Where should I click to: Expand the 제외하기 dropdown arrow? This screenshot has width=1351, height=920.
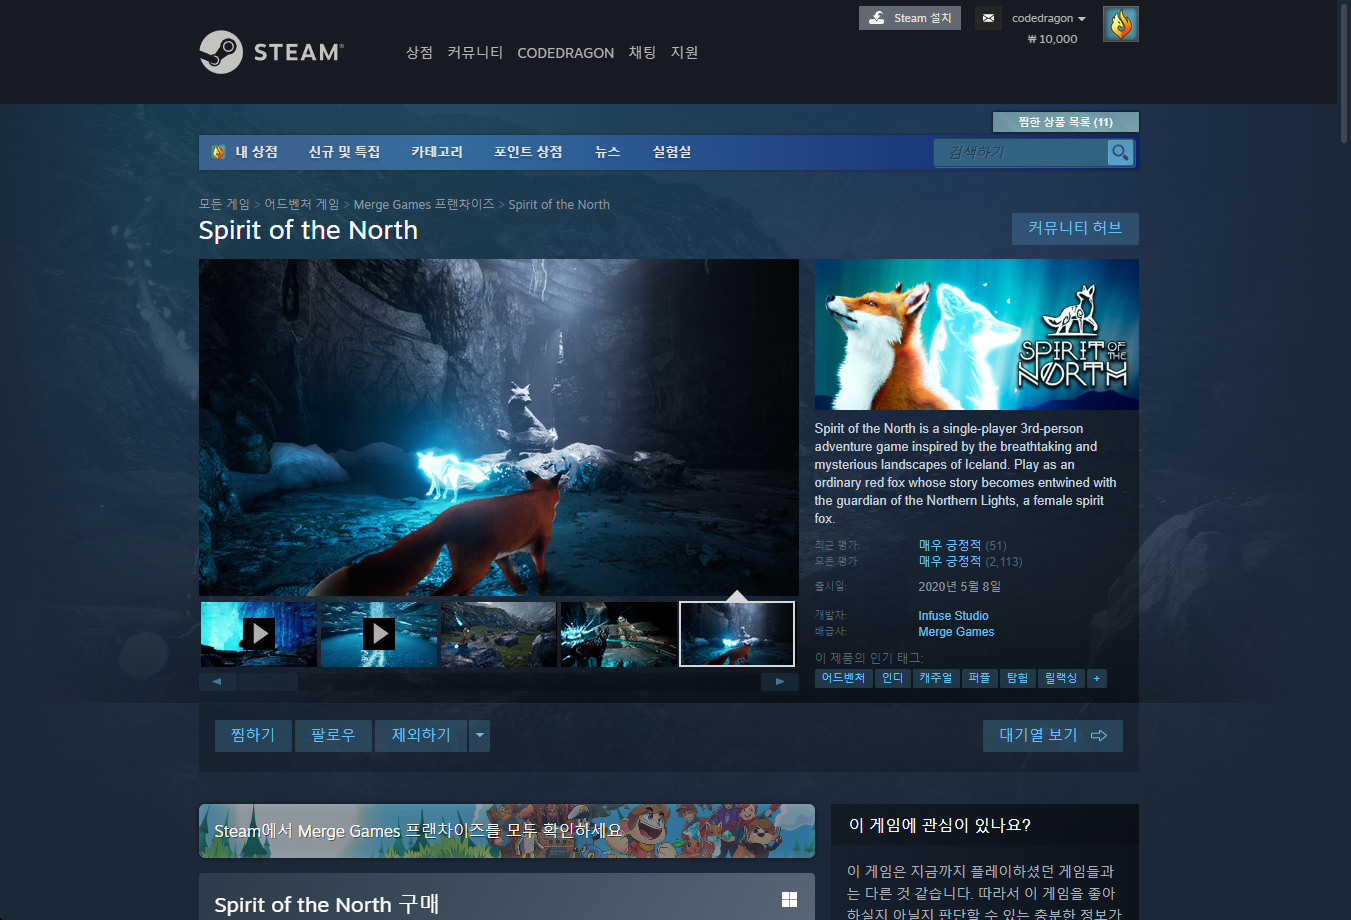(480, 736)
